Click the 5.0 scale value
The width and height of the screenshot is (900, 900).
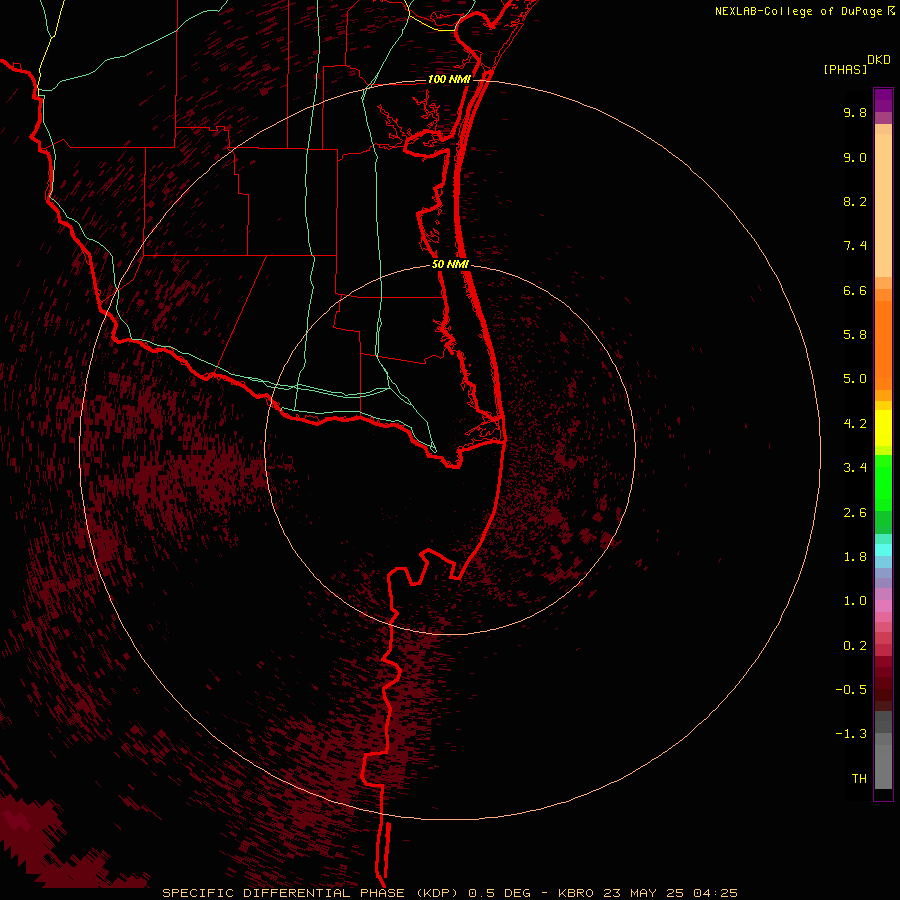(855, 379)
